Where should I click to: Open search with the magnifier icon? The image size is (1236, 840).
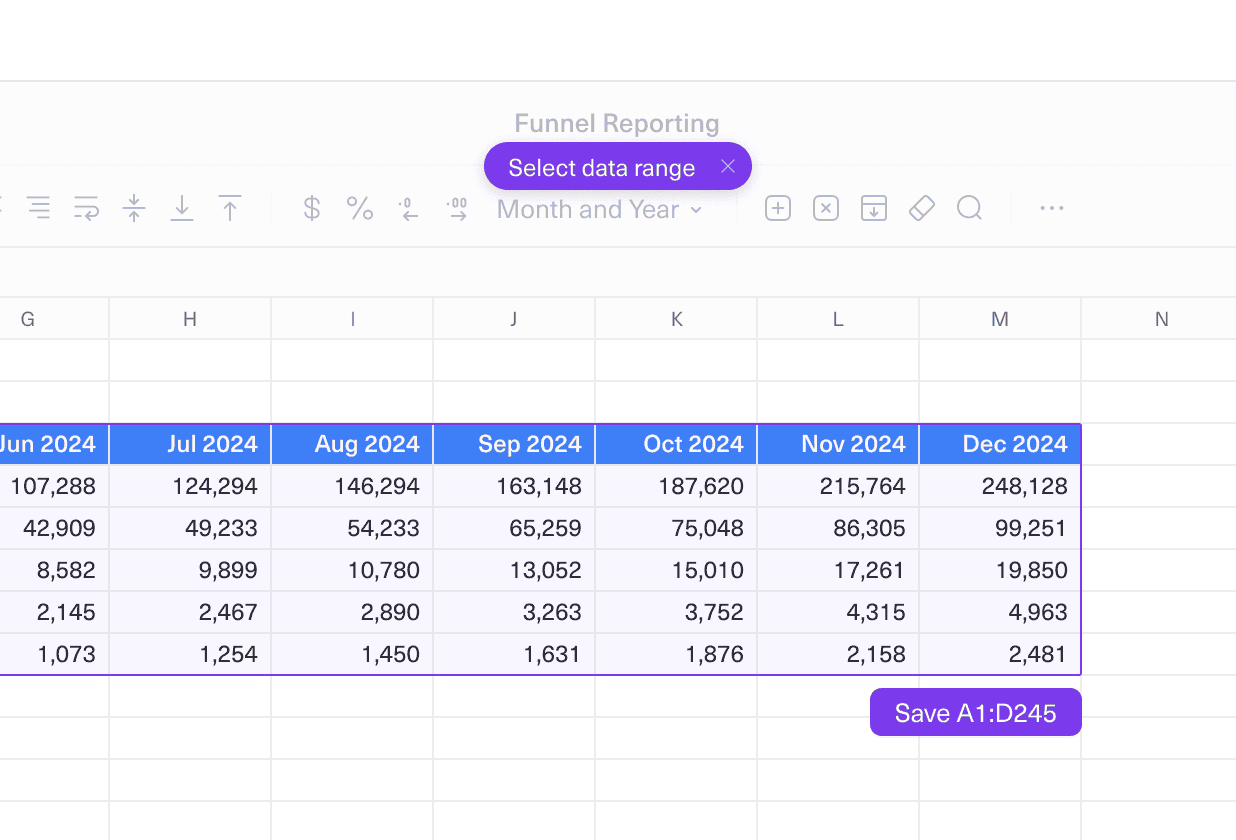[969, 208]
